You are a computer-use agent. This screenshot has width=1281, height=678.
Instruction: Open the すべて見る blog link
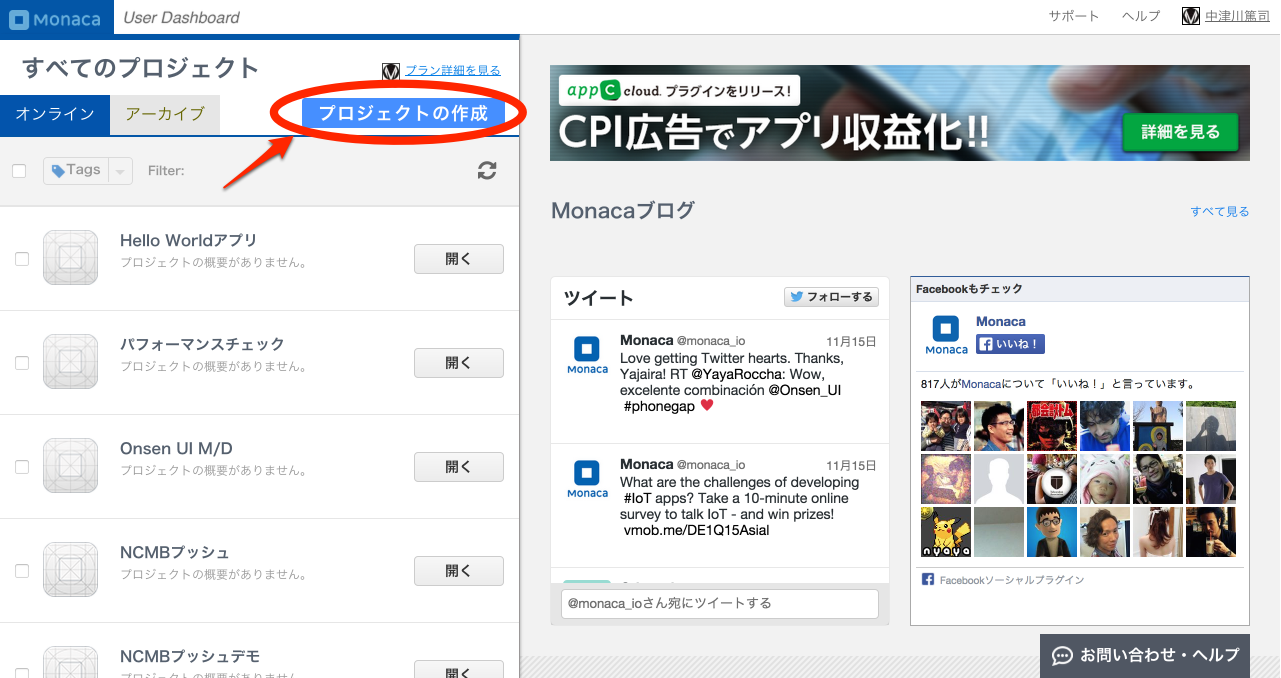[1219, 211]
